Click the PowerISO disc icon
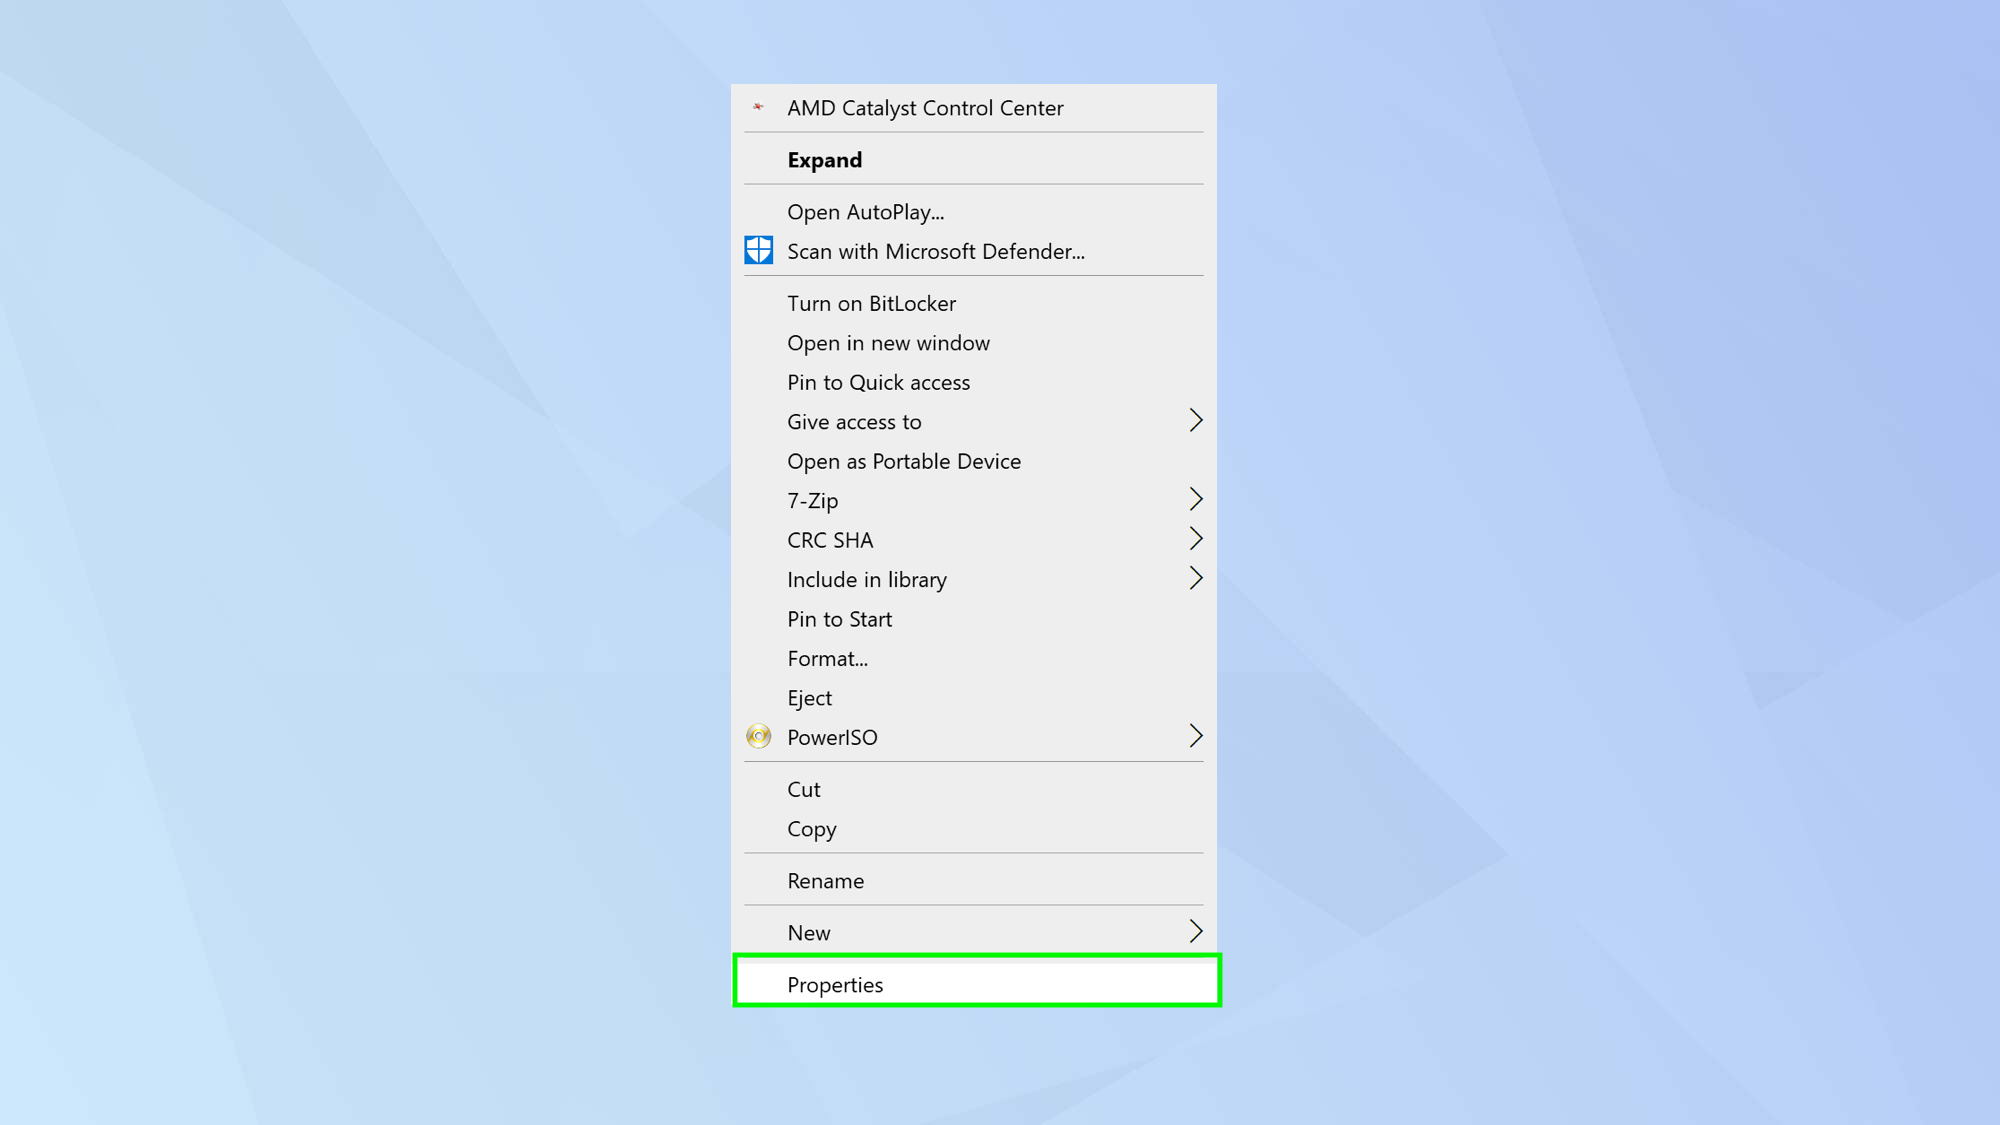Screen dimensions: 2000x1125 coord(758,736)
